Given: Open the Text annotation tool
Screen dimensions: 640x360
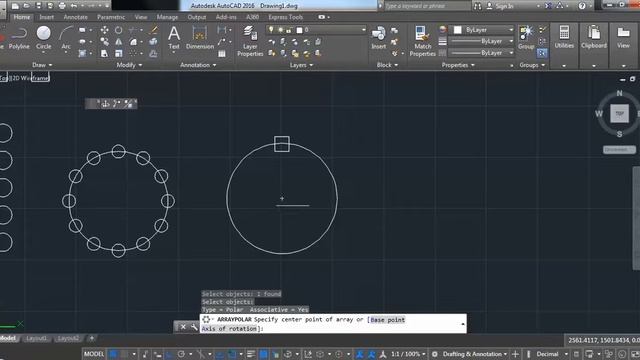Looking at the screenshot, I should (174, 38).
